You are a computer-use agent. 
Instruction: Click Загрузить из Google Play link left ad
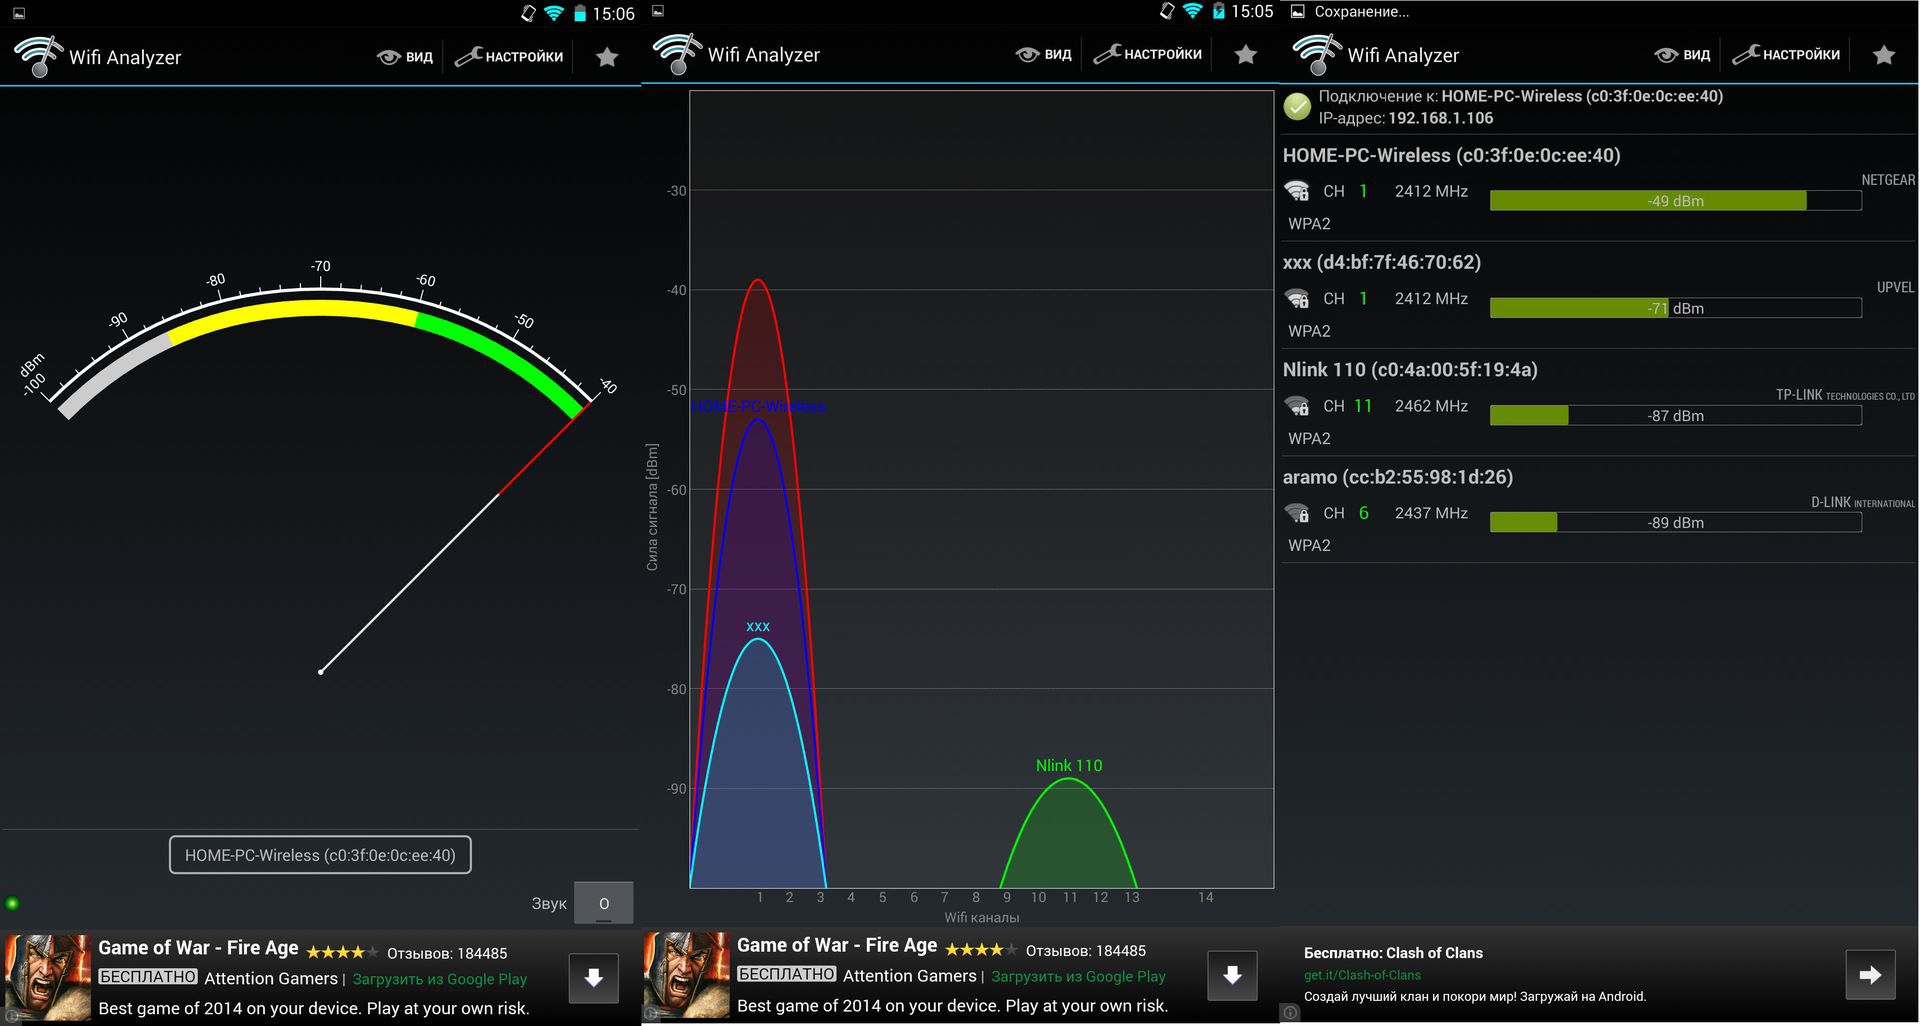(440, 979)
